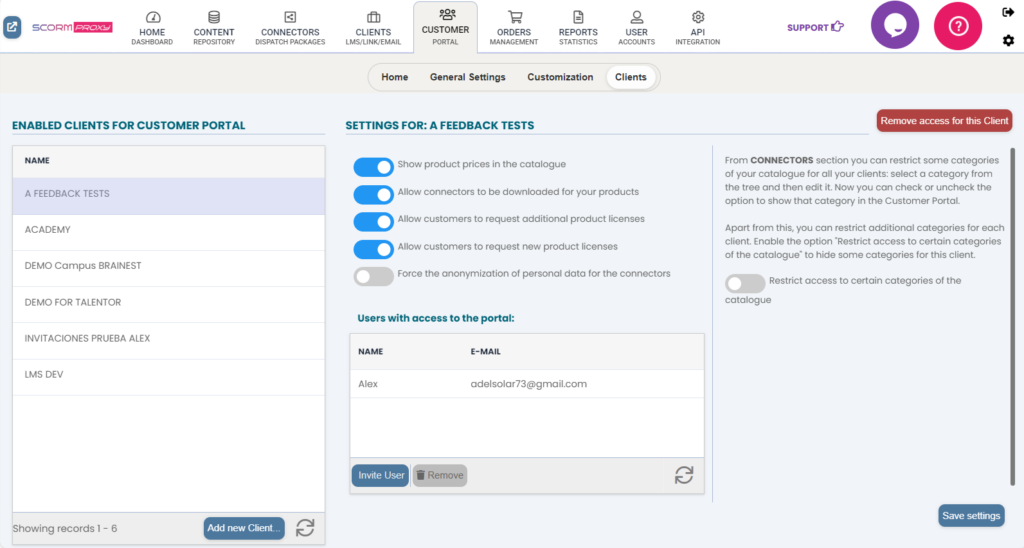Screen dimensions: 1024x548
Task: Open User Accounts section
Action: click(x=636, y=28)
